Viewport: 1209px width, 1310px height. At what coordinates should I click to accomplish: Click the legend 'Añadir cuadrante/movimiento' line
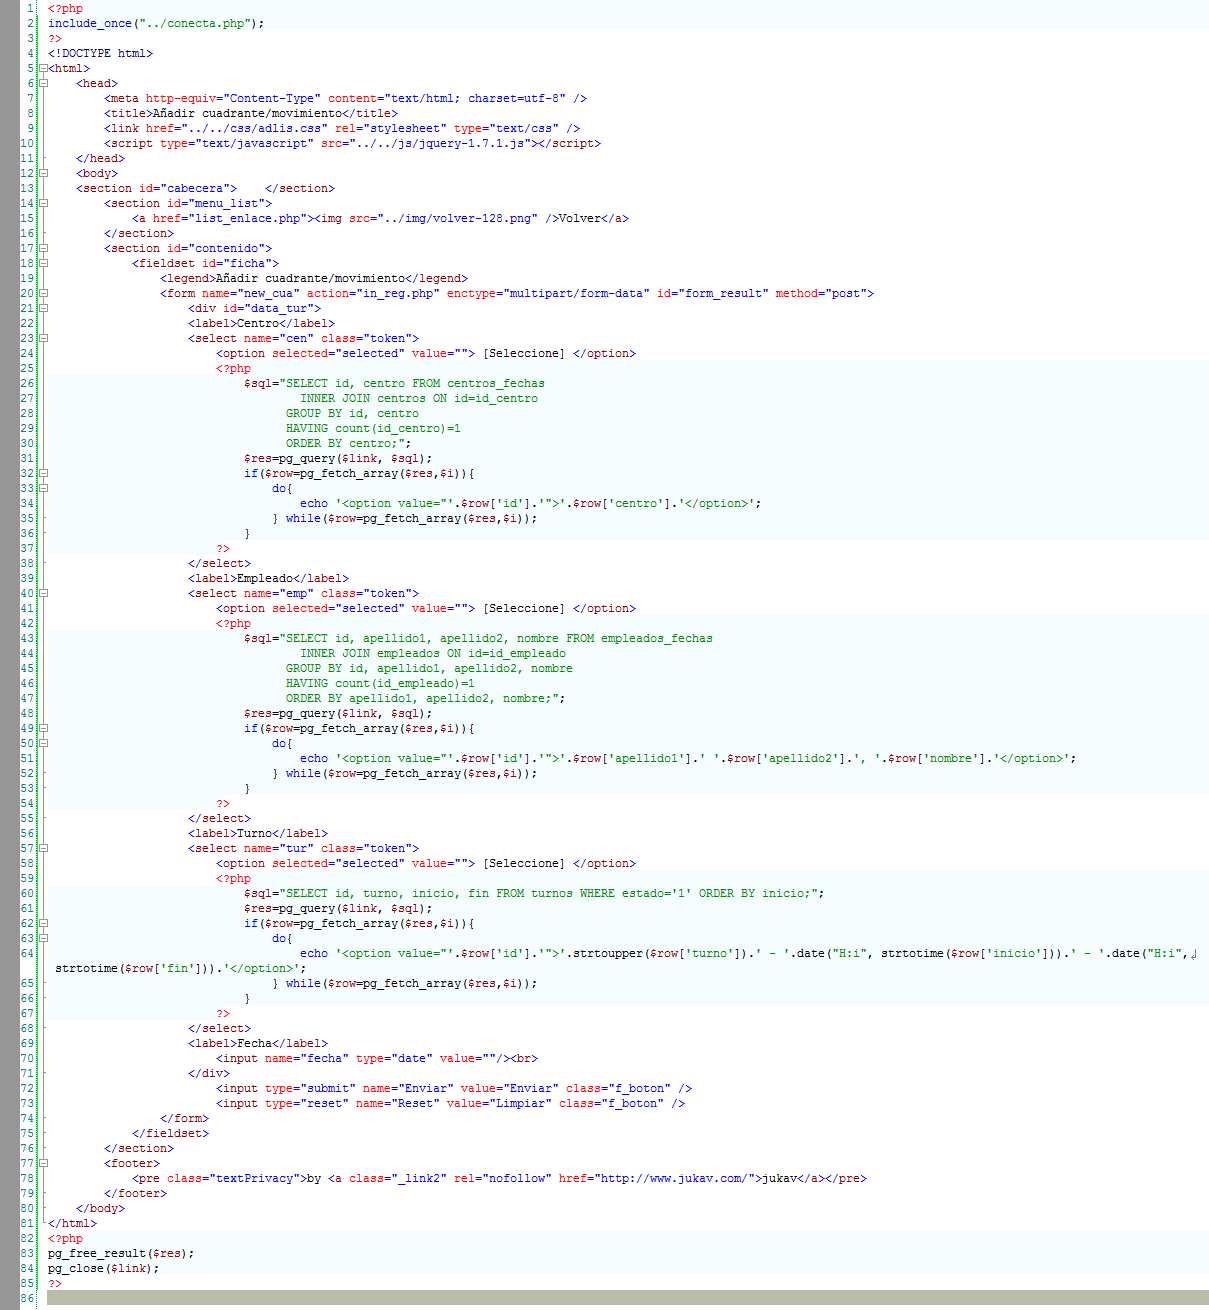pyautogui.click(x=314, y=278)
